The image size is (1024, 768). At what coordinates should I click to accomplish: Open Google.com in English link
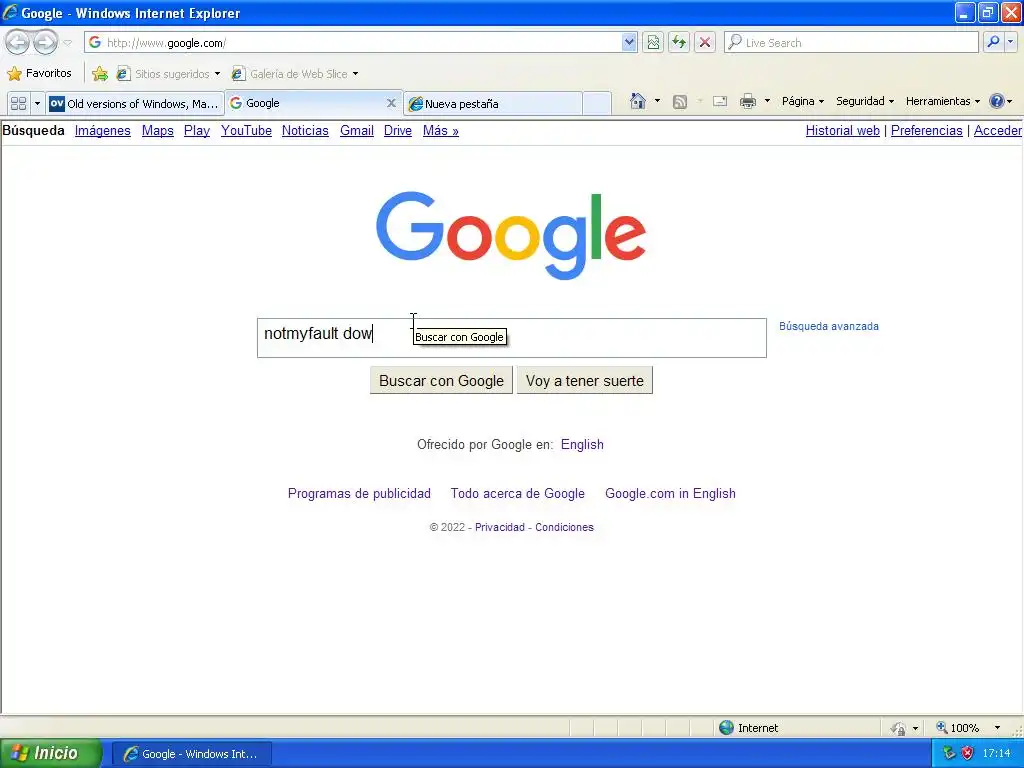[x=670, y=494]
